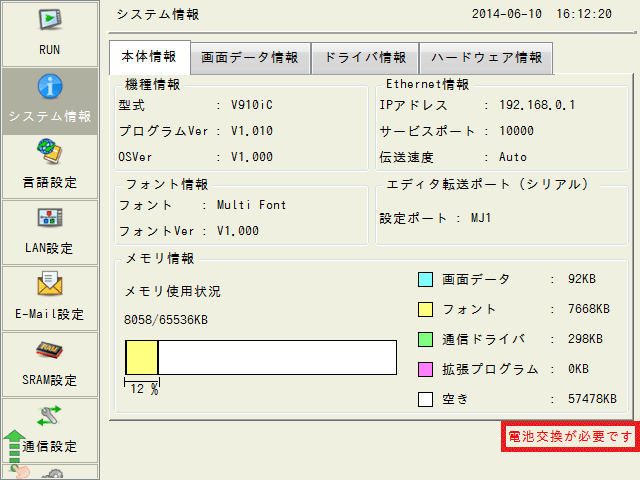Open 言語設定 language settings icon
Viewport: 640px width, 480px height.
50,154
